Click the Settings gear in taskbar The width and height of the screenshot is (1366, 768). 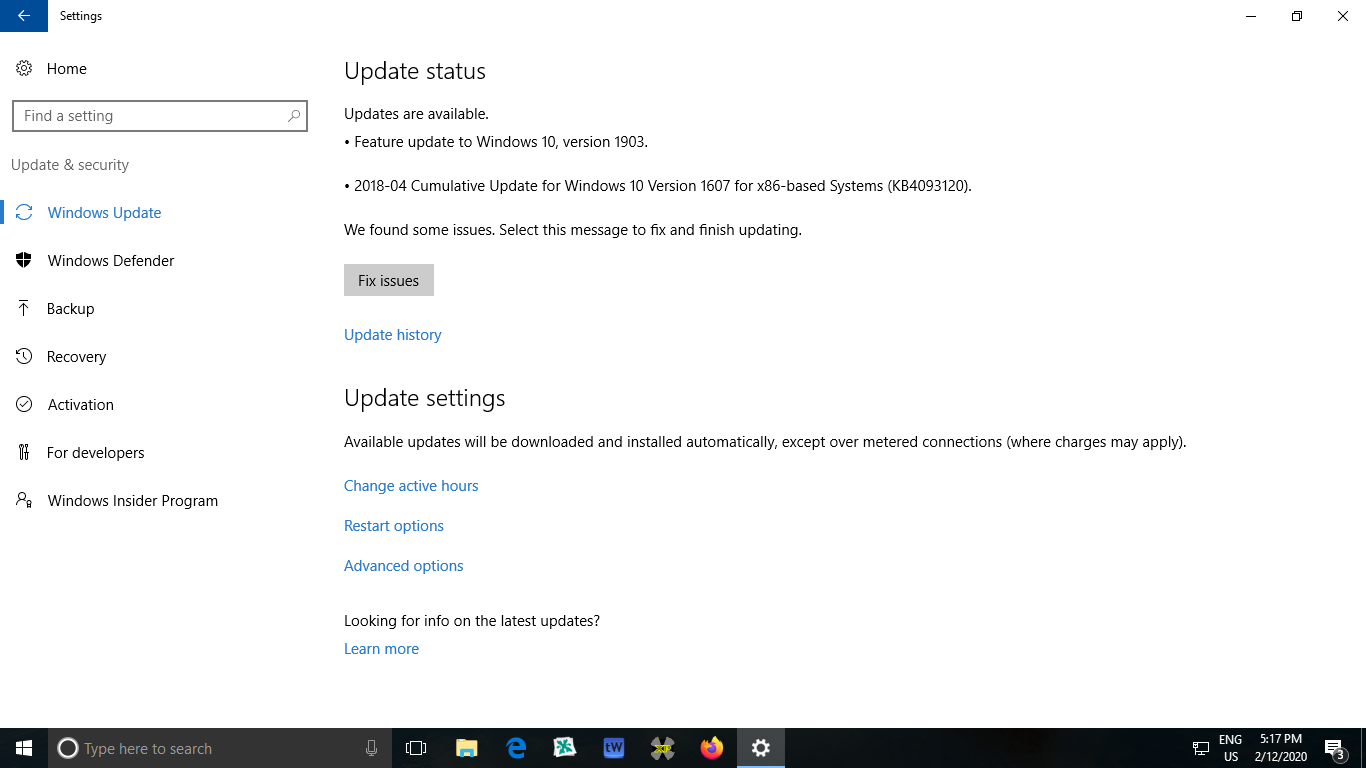point(761,748)
